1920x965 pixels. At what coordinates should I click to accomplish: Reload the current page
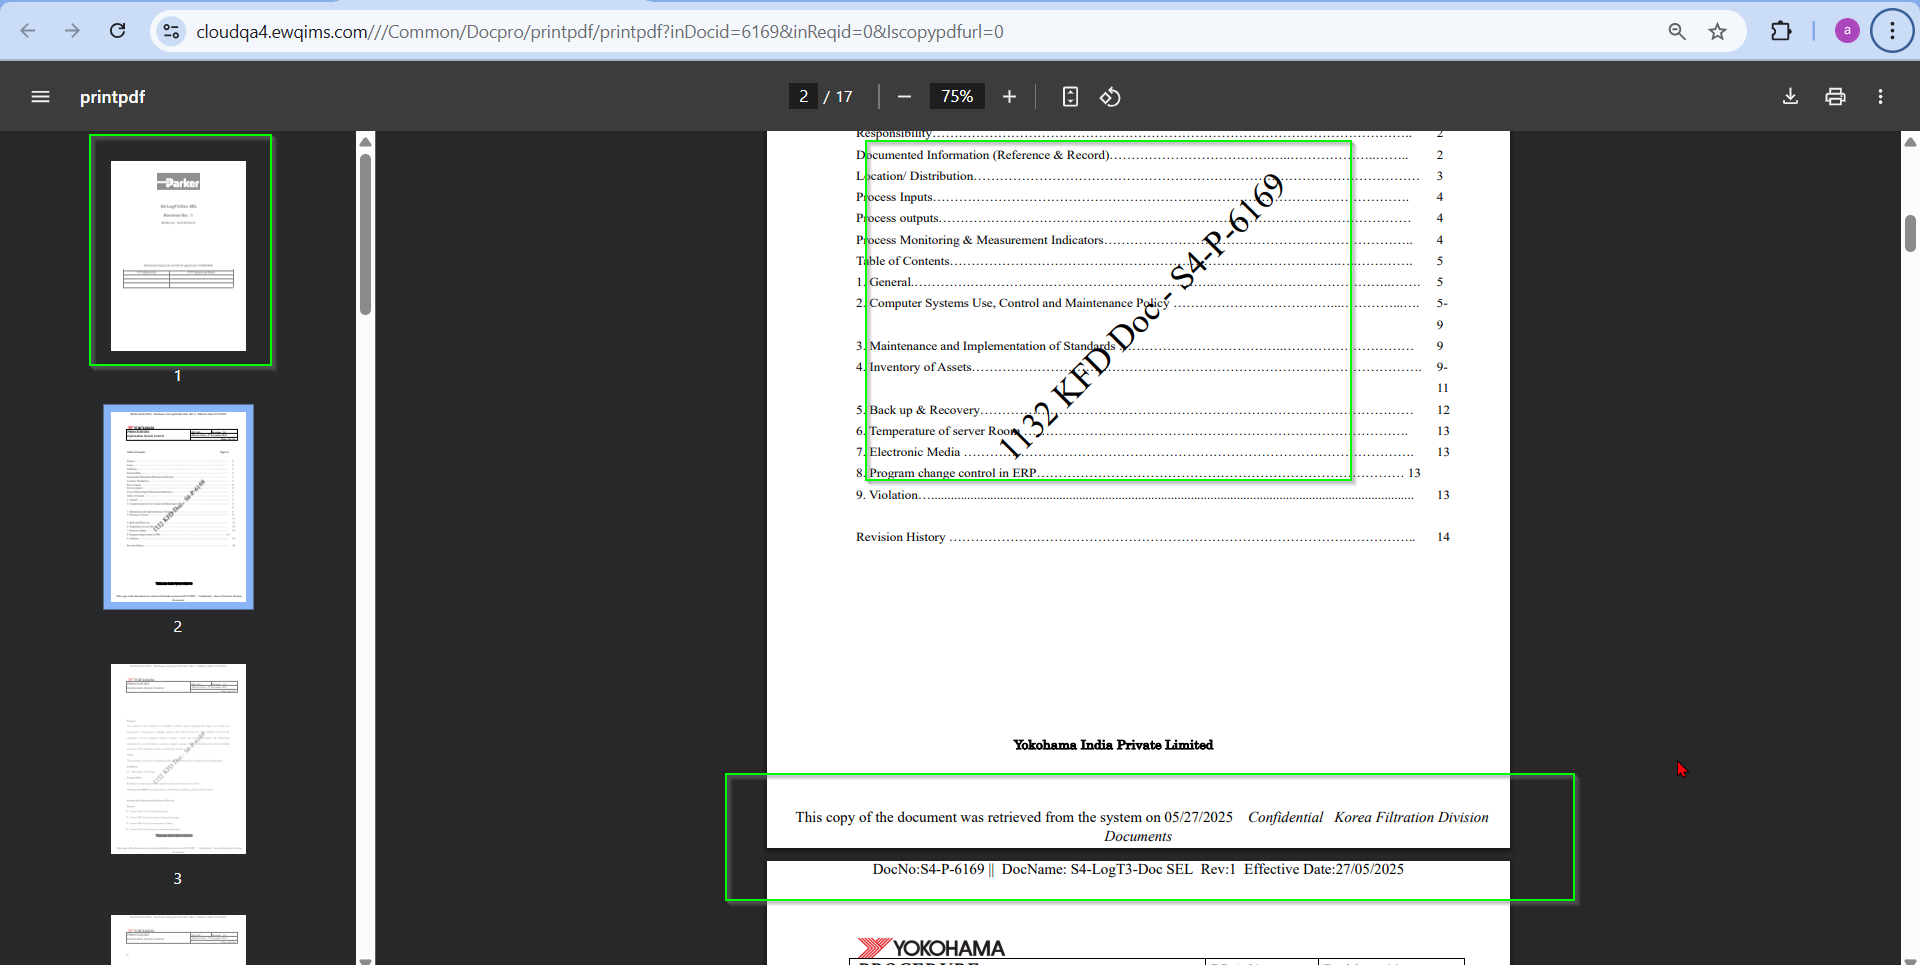click(117, 31)
